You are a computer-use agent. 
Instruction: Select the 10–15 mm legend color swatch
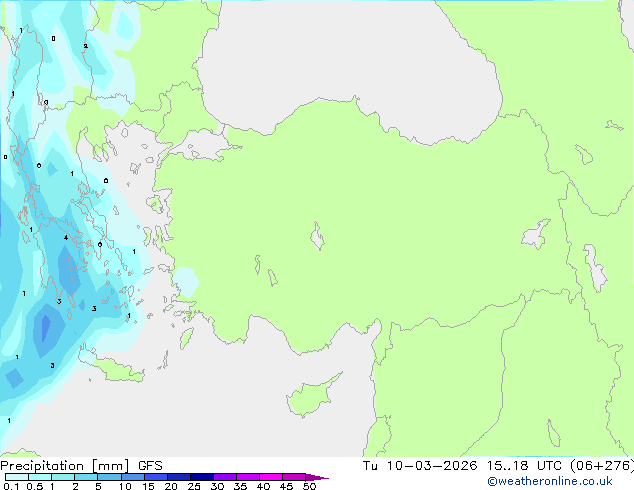click(x=132, y=477)
